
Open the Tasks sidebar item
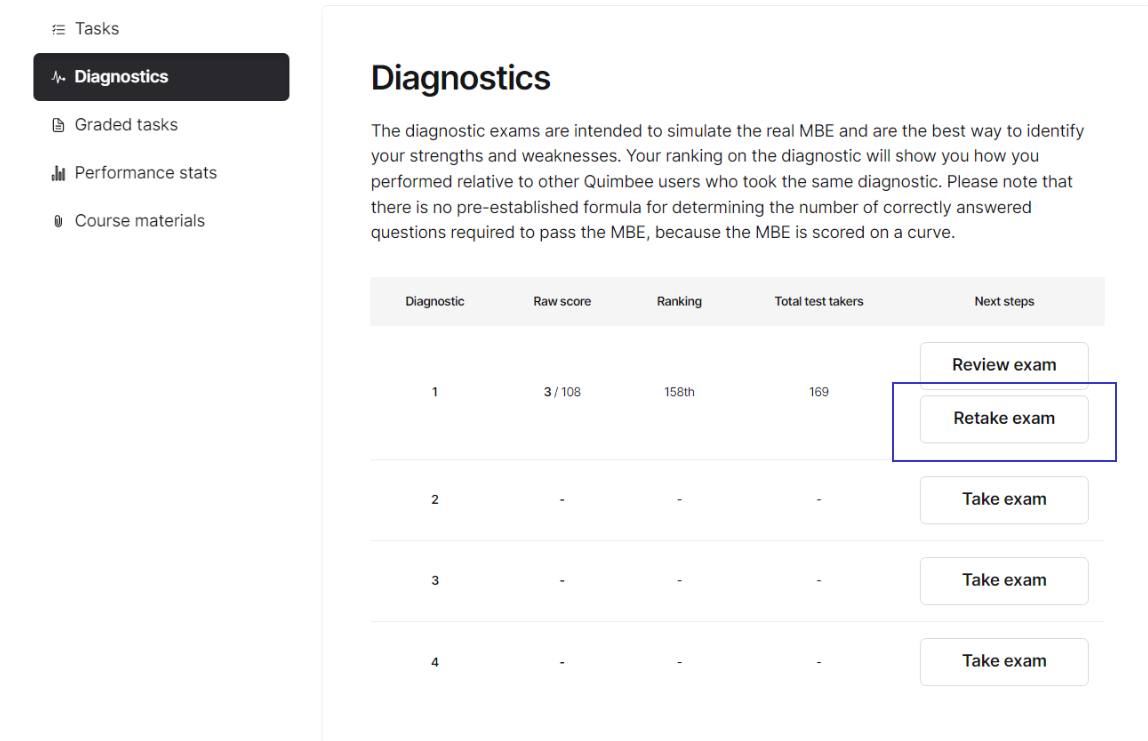pyautogui.click(x=161, y=29)
